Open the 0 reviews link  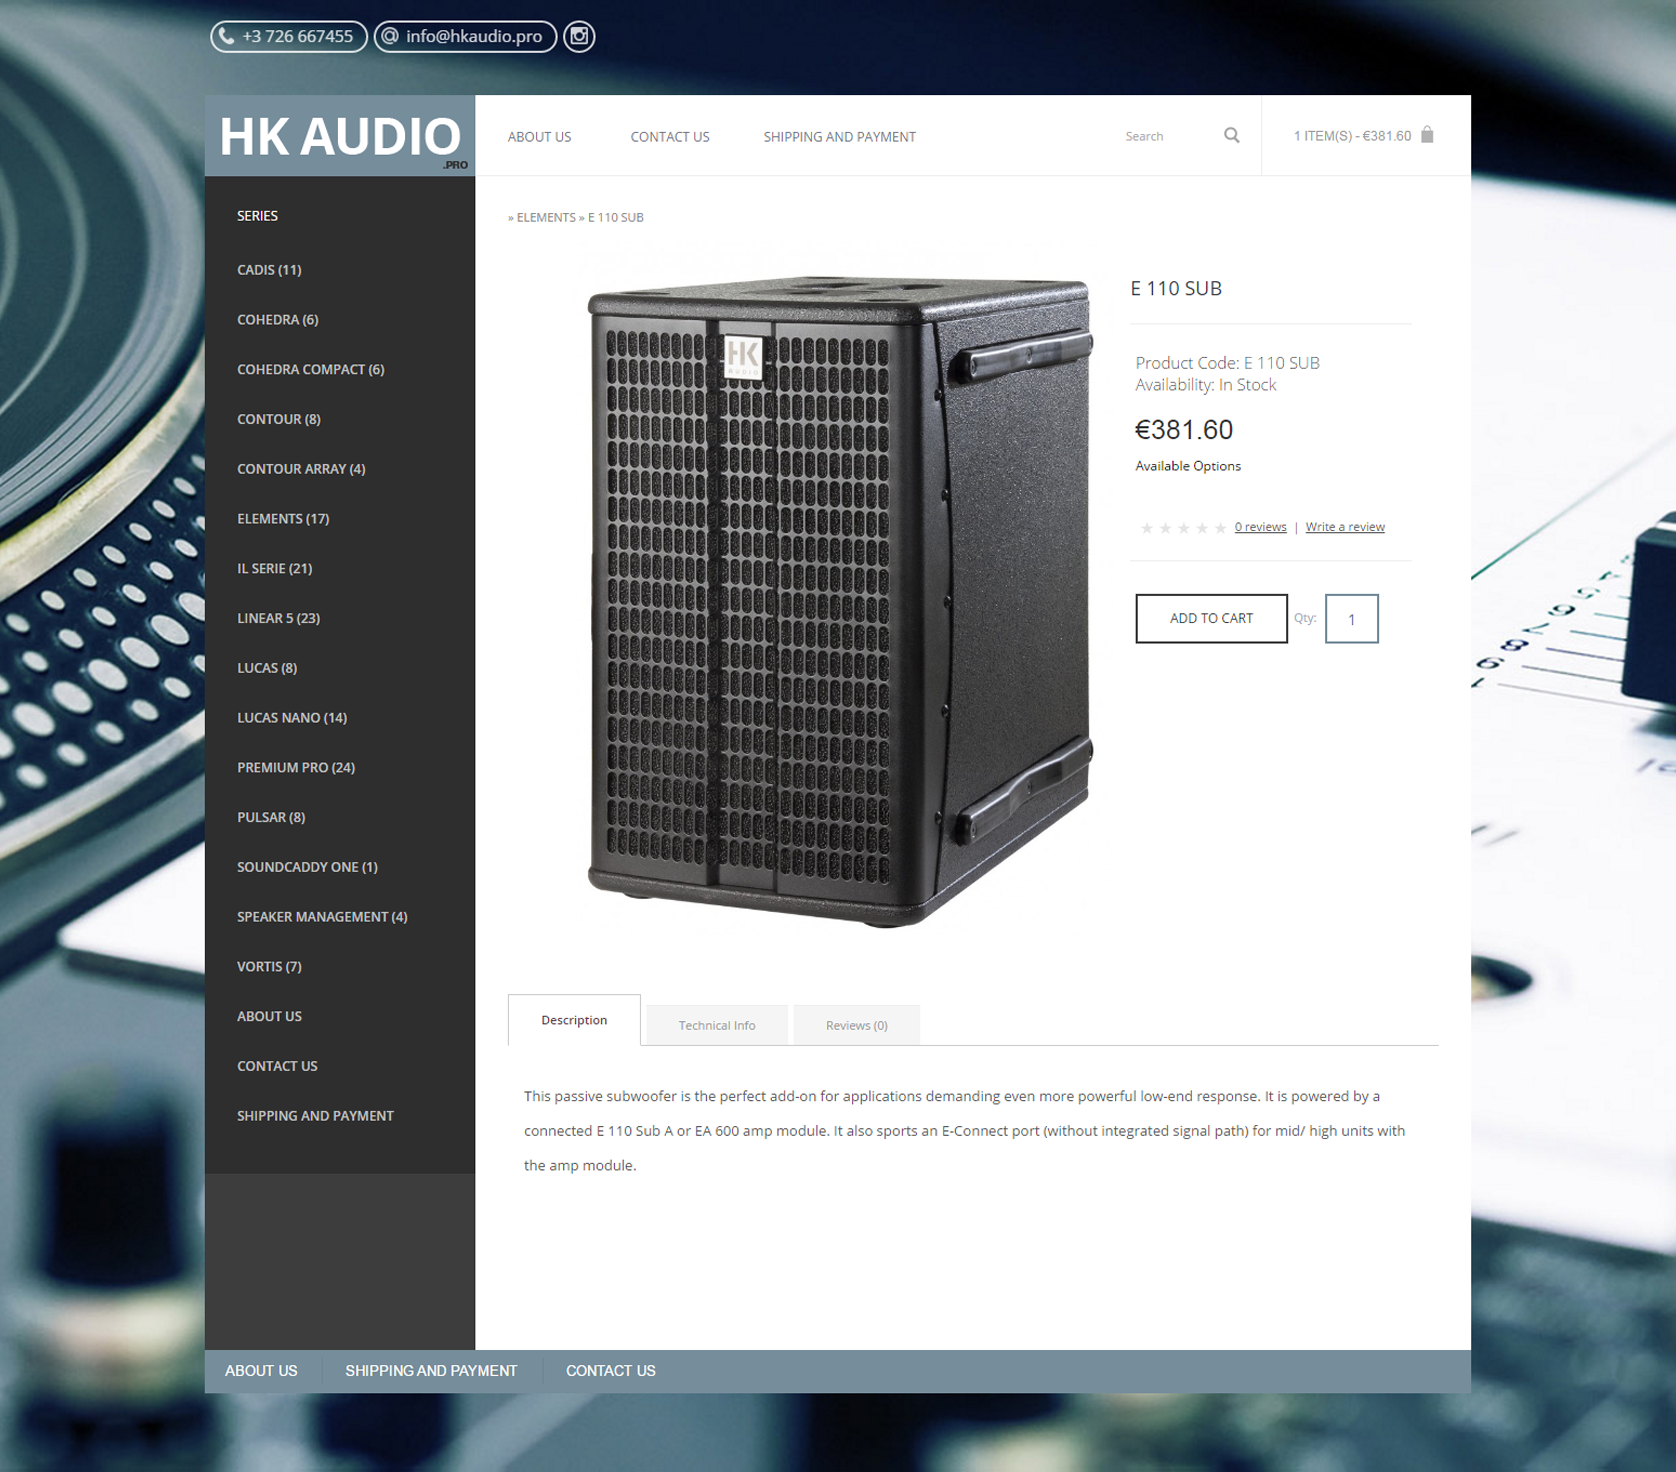point(1260,527)
